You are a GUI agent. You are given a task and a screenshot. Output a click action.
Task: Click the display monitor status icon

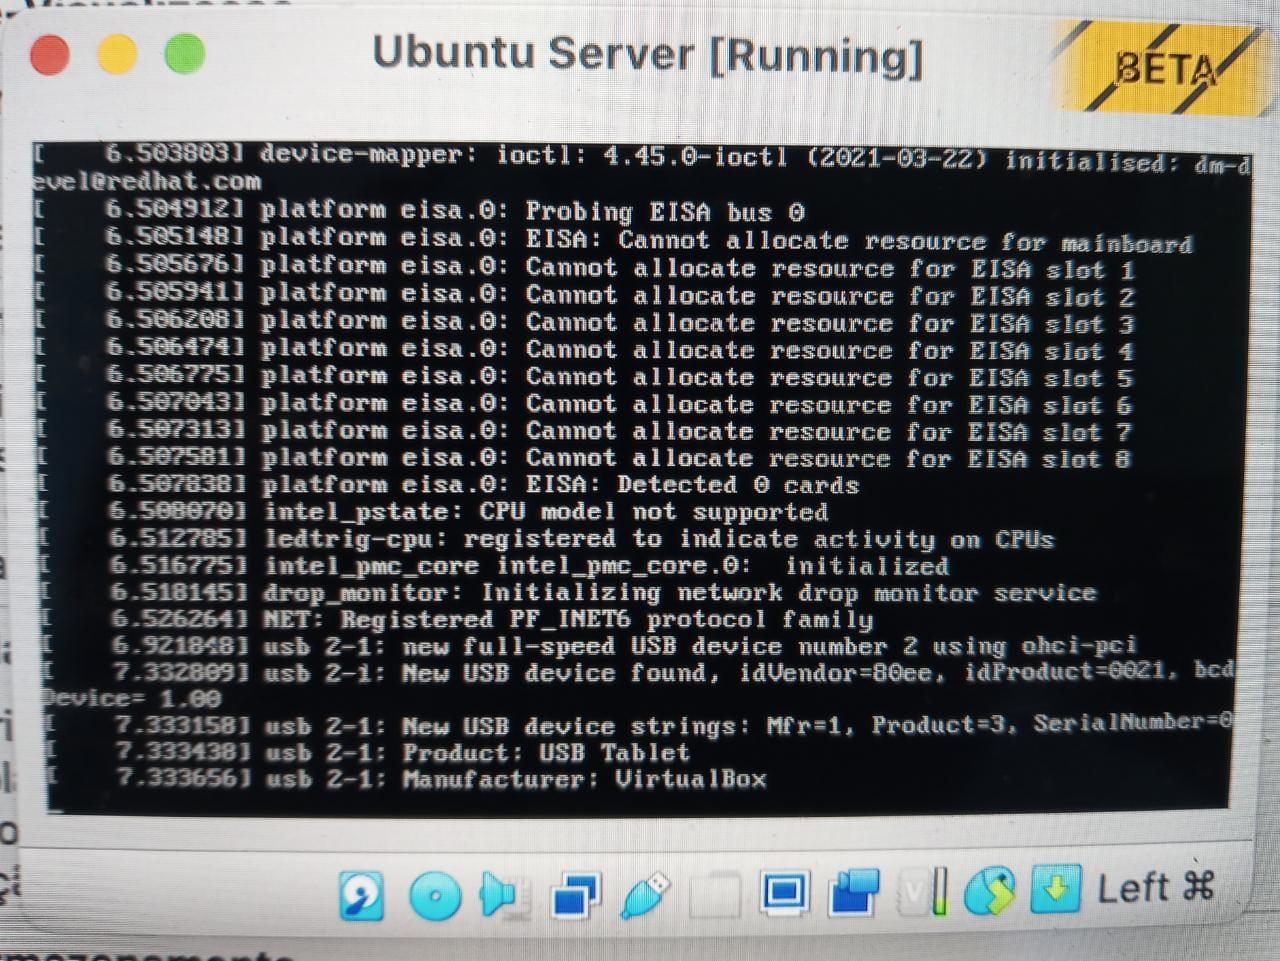click(785, 891)
